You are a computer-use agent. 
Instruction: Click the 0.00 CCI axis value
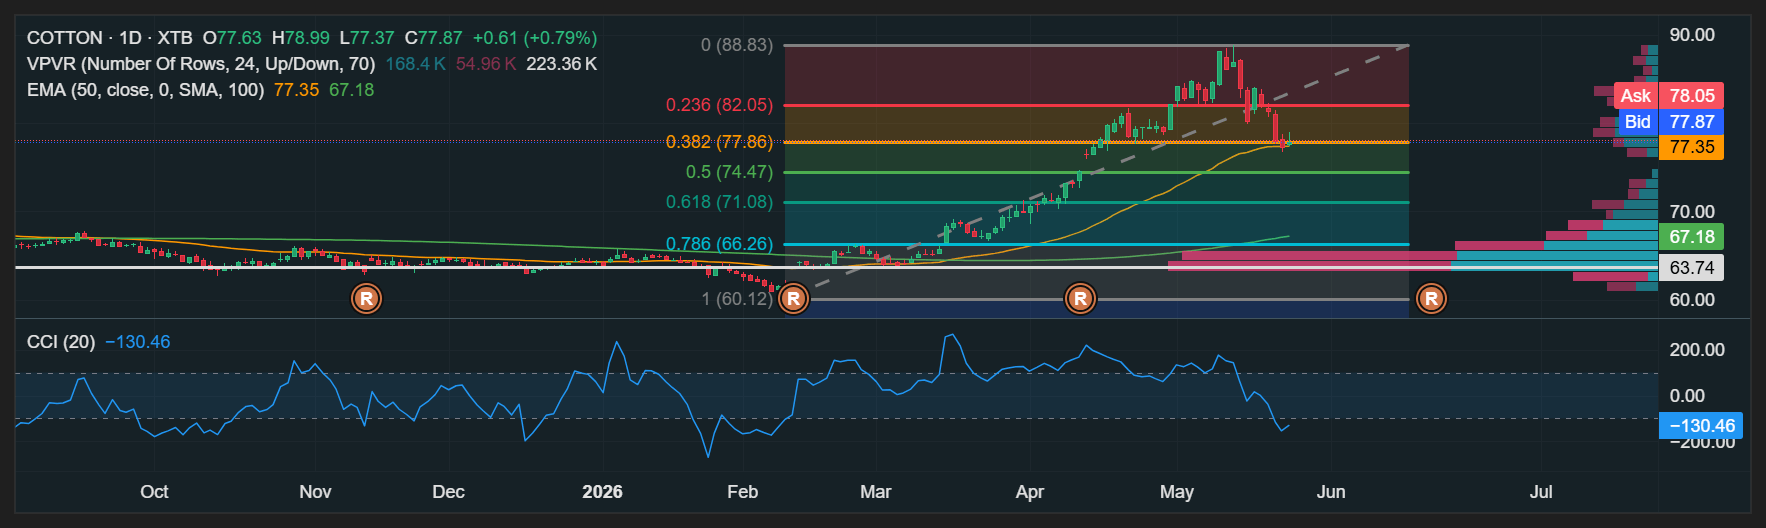[x=1687, y=396]
